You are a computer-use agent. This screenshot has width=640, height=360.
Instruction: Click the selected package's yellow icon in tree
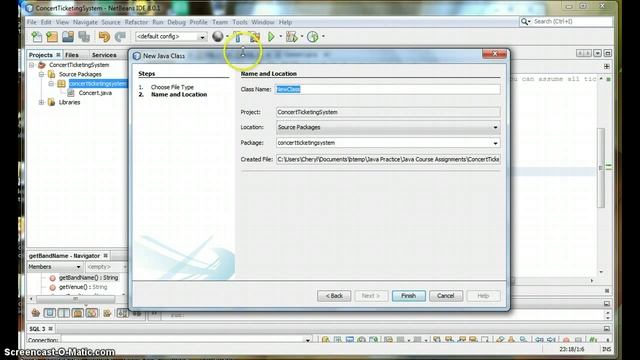tap(61, 84)
